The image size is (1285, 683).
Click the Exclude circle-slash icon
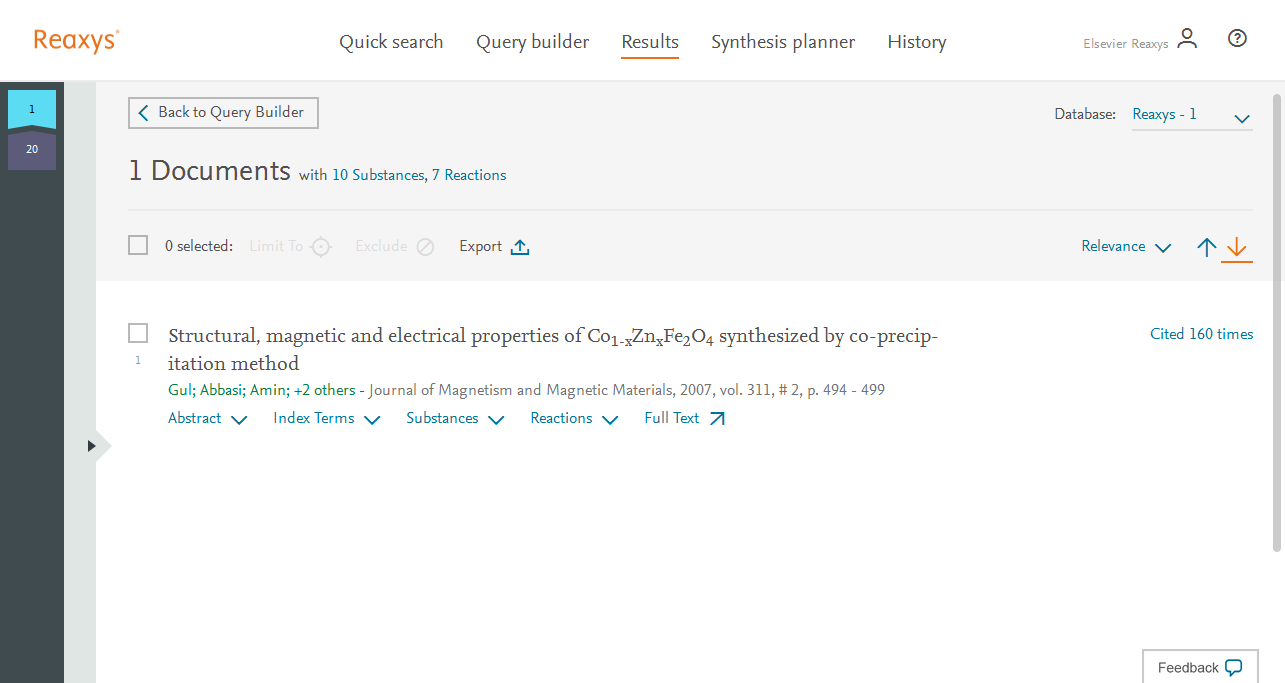(x=425, y=247)
